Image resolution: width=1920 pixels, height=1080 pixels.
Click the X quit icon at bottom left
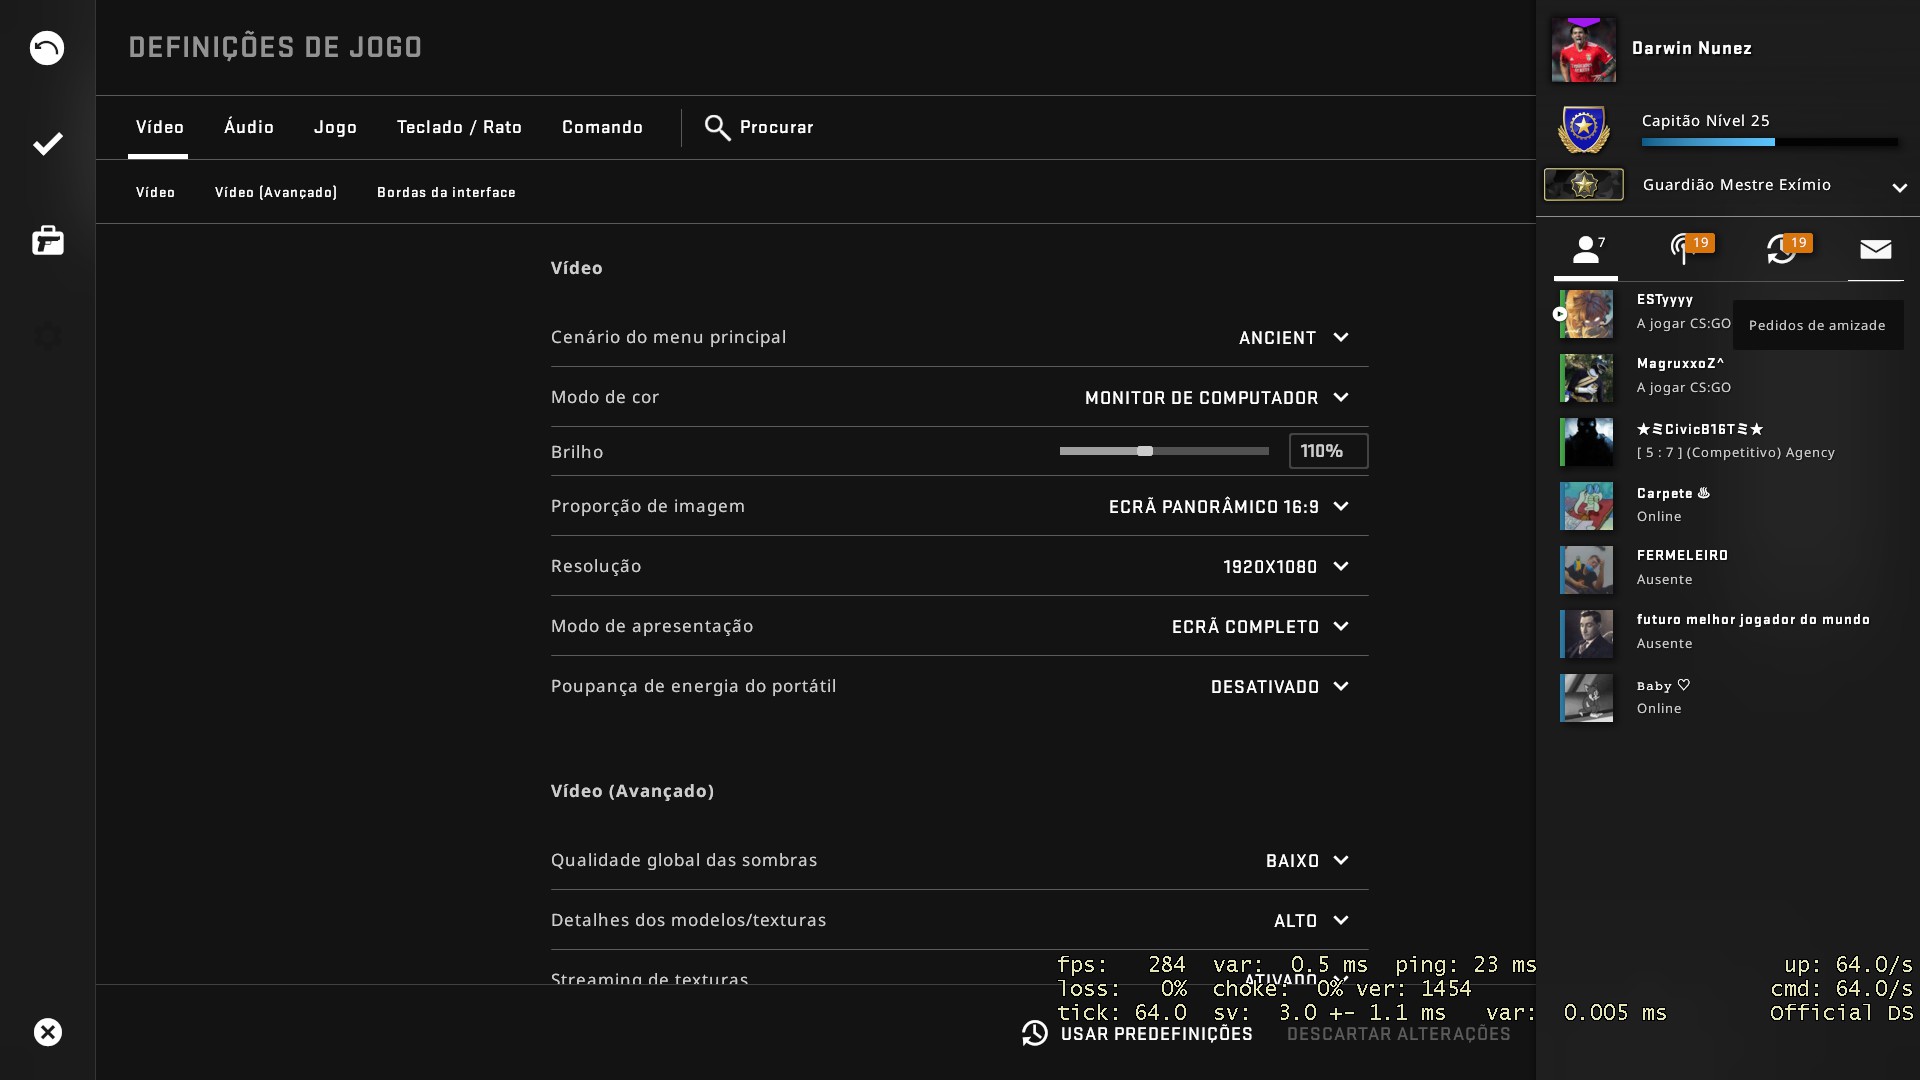click(47, 1032)
